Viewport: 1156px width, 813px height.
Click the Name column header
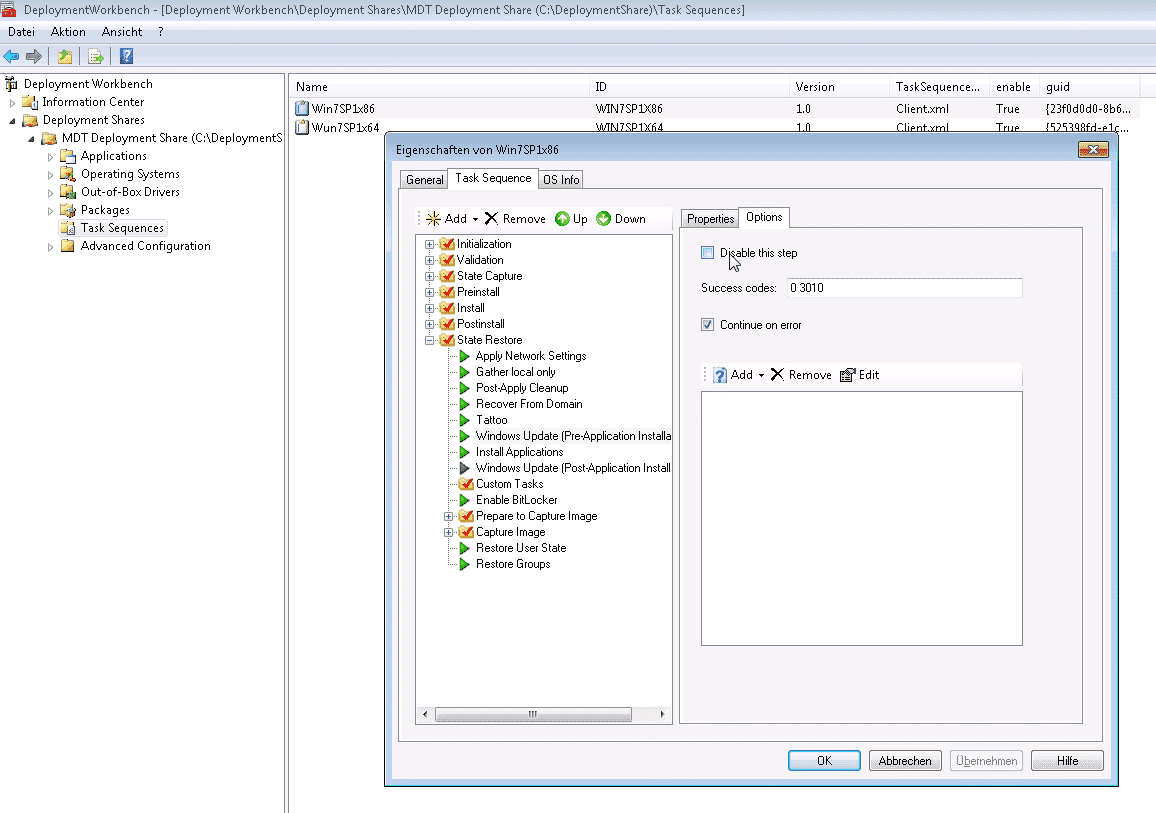tap(440, 87)
